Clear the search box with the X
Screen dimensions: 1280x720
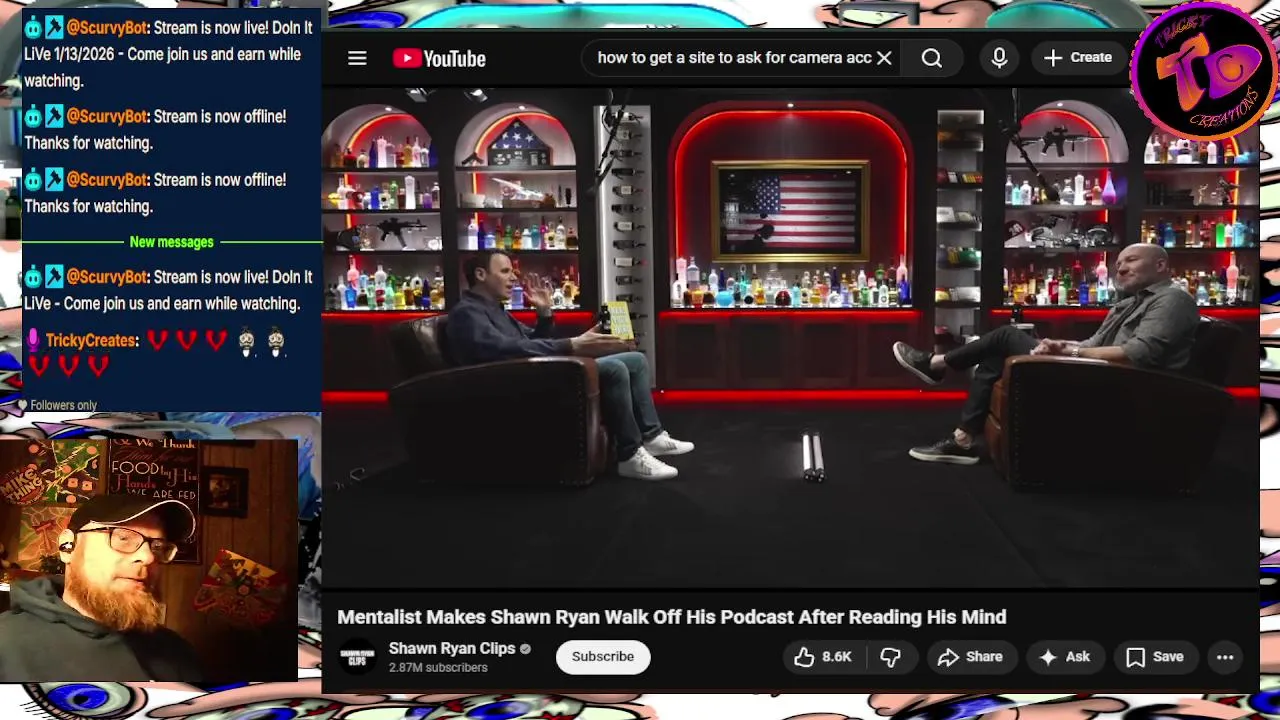click(884, 58)
